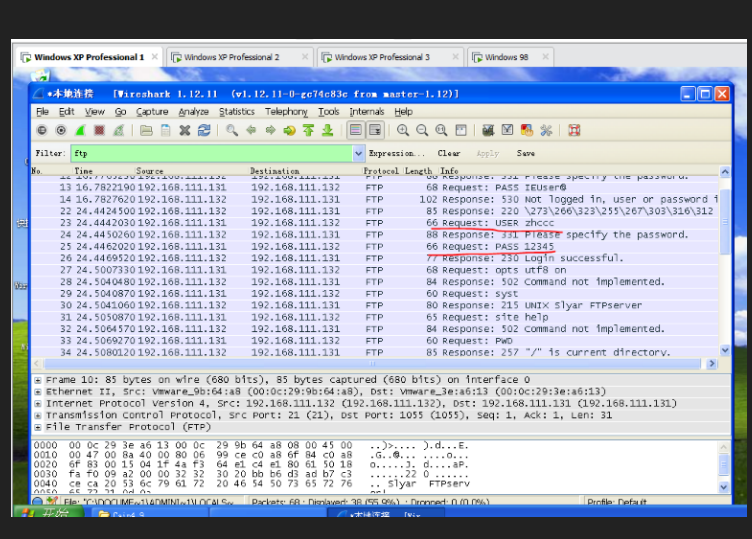Click the find packet magnifier icon

[x=232, y=130]
